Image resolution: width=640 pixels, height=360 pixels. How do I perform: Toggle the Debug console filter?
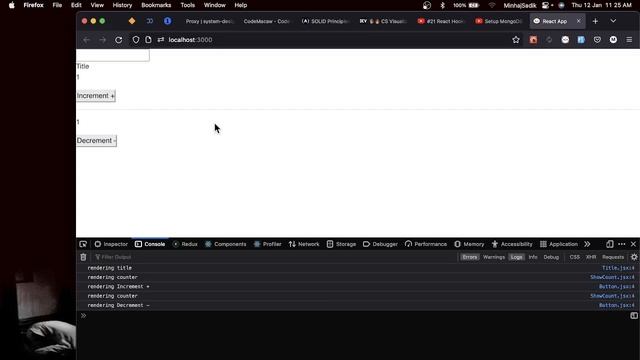click(551, 257)
